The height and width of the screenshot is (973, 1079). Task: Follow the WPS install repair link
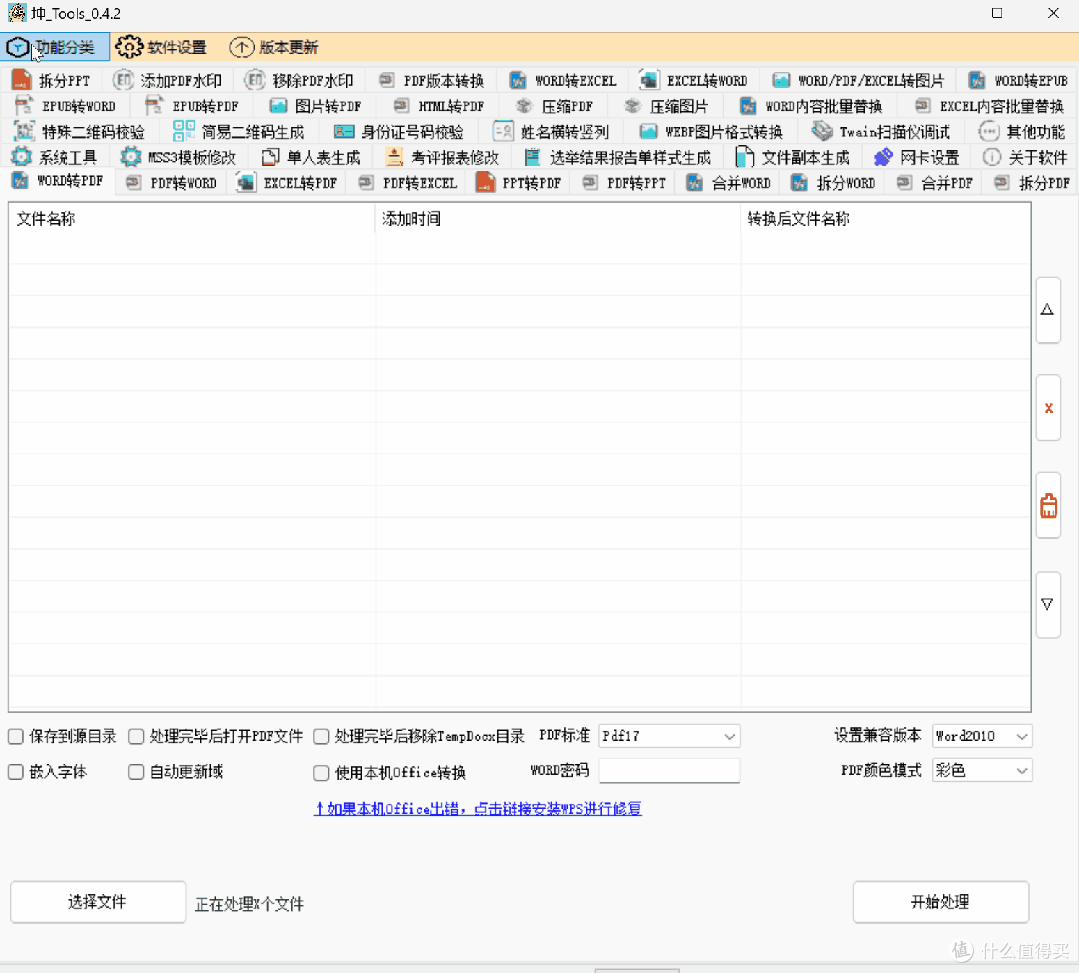pyautogui.click(x=478, y=809)
